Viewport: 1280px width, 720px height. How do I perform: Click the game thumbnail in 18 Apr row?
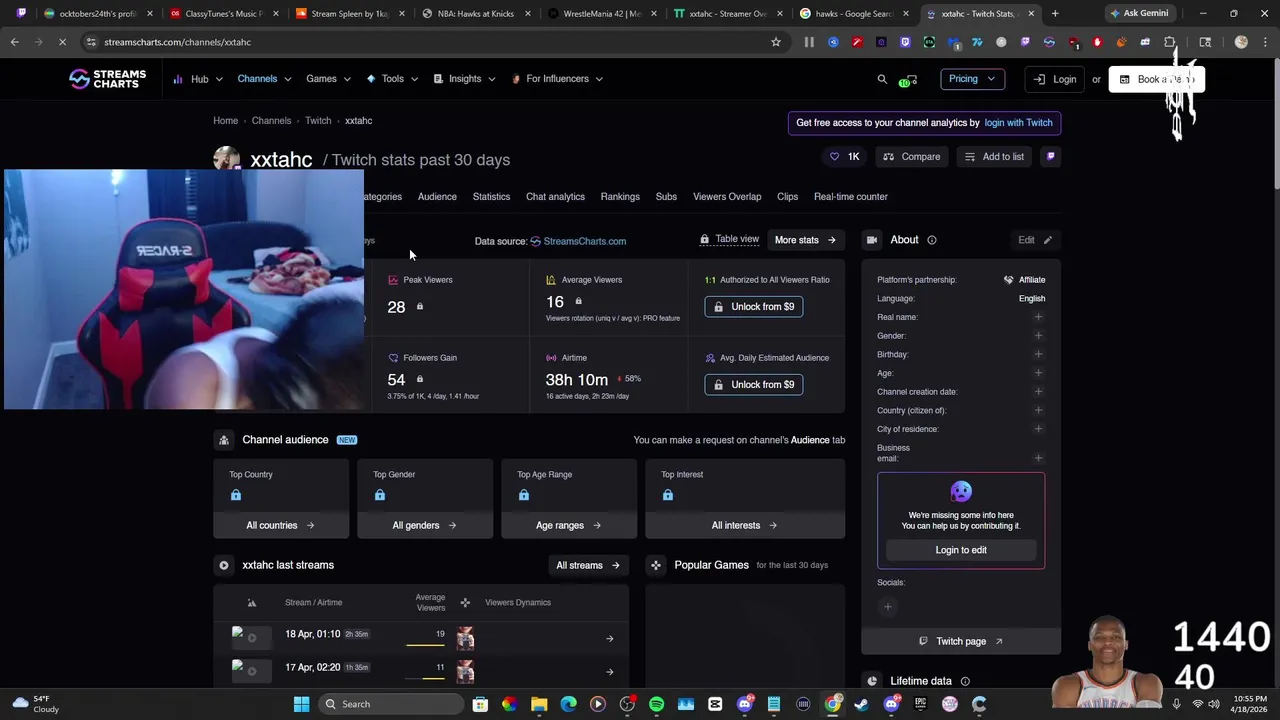coord(465,639)
